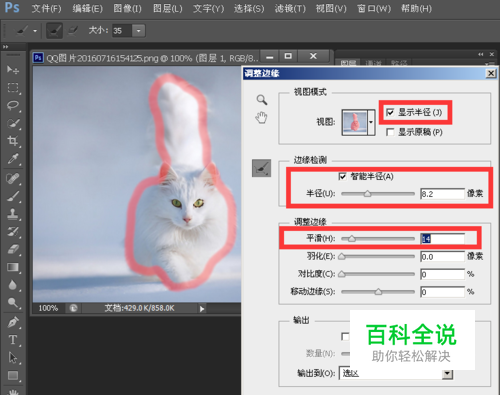The image size is (500, 395).
Task: Select the Move tool in toolbar
Action: coord(13,69)
